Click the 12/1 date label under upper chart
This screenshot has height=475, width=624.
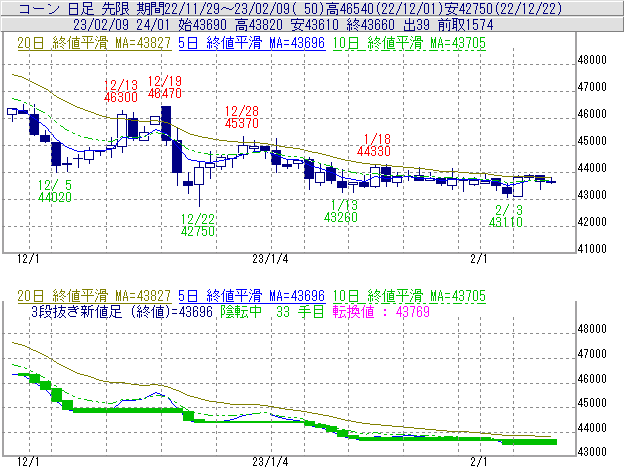[x=28, y=259]
